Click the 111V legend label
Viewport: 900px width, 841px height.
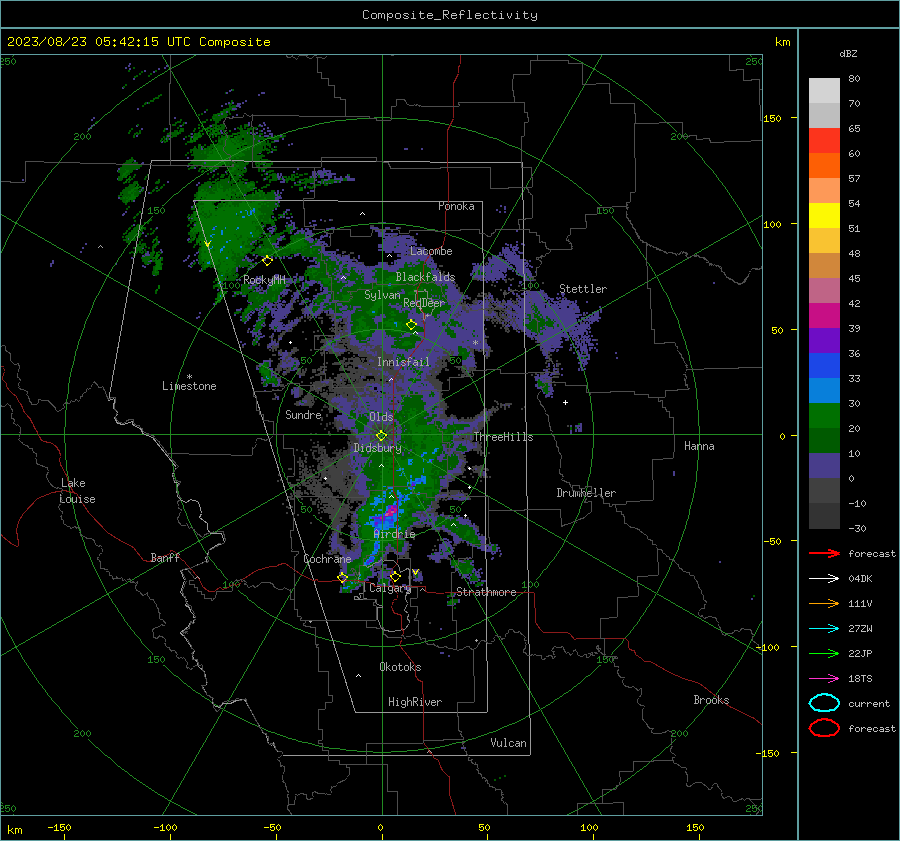(x=860, y=603)
